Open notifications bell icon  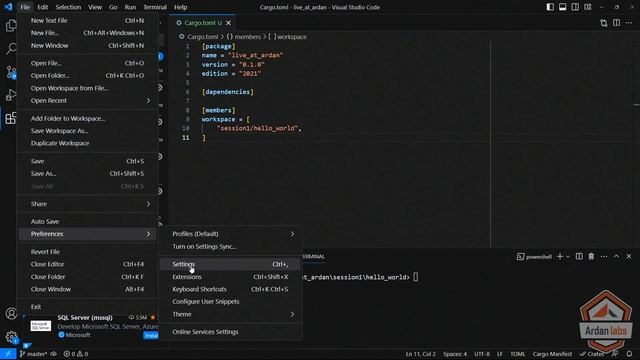(629, 354)
